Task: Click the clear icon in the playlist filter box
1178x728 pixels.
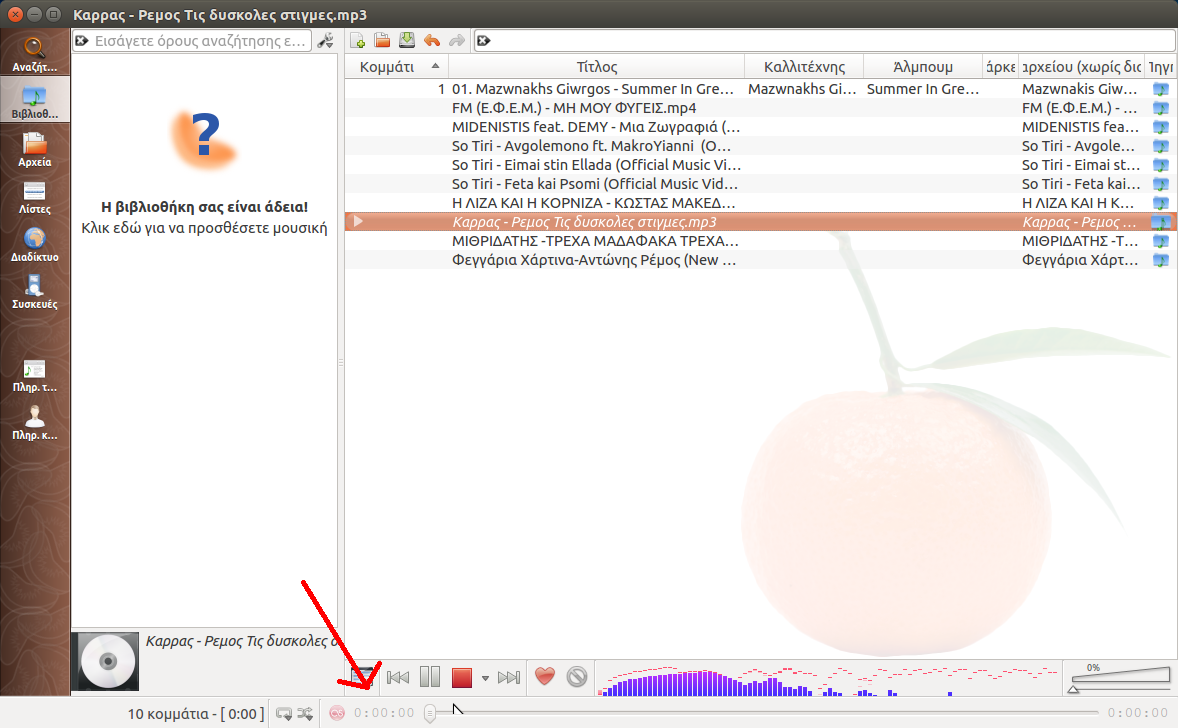Action: (x=484, y=41)
